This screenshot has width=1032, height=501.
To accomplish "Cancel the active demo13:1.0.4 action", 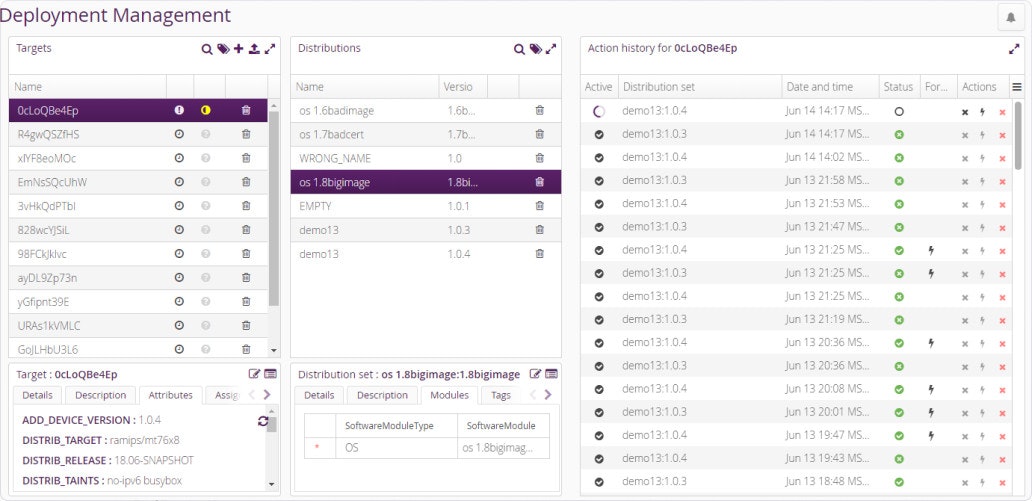I will (965, 112).
